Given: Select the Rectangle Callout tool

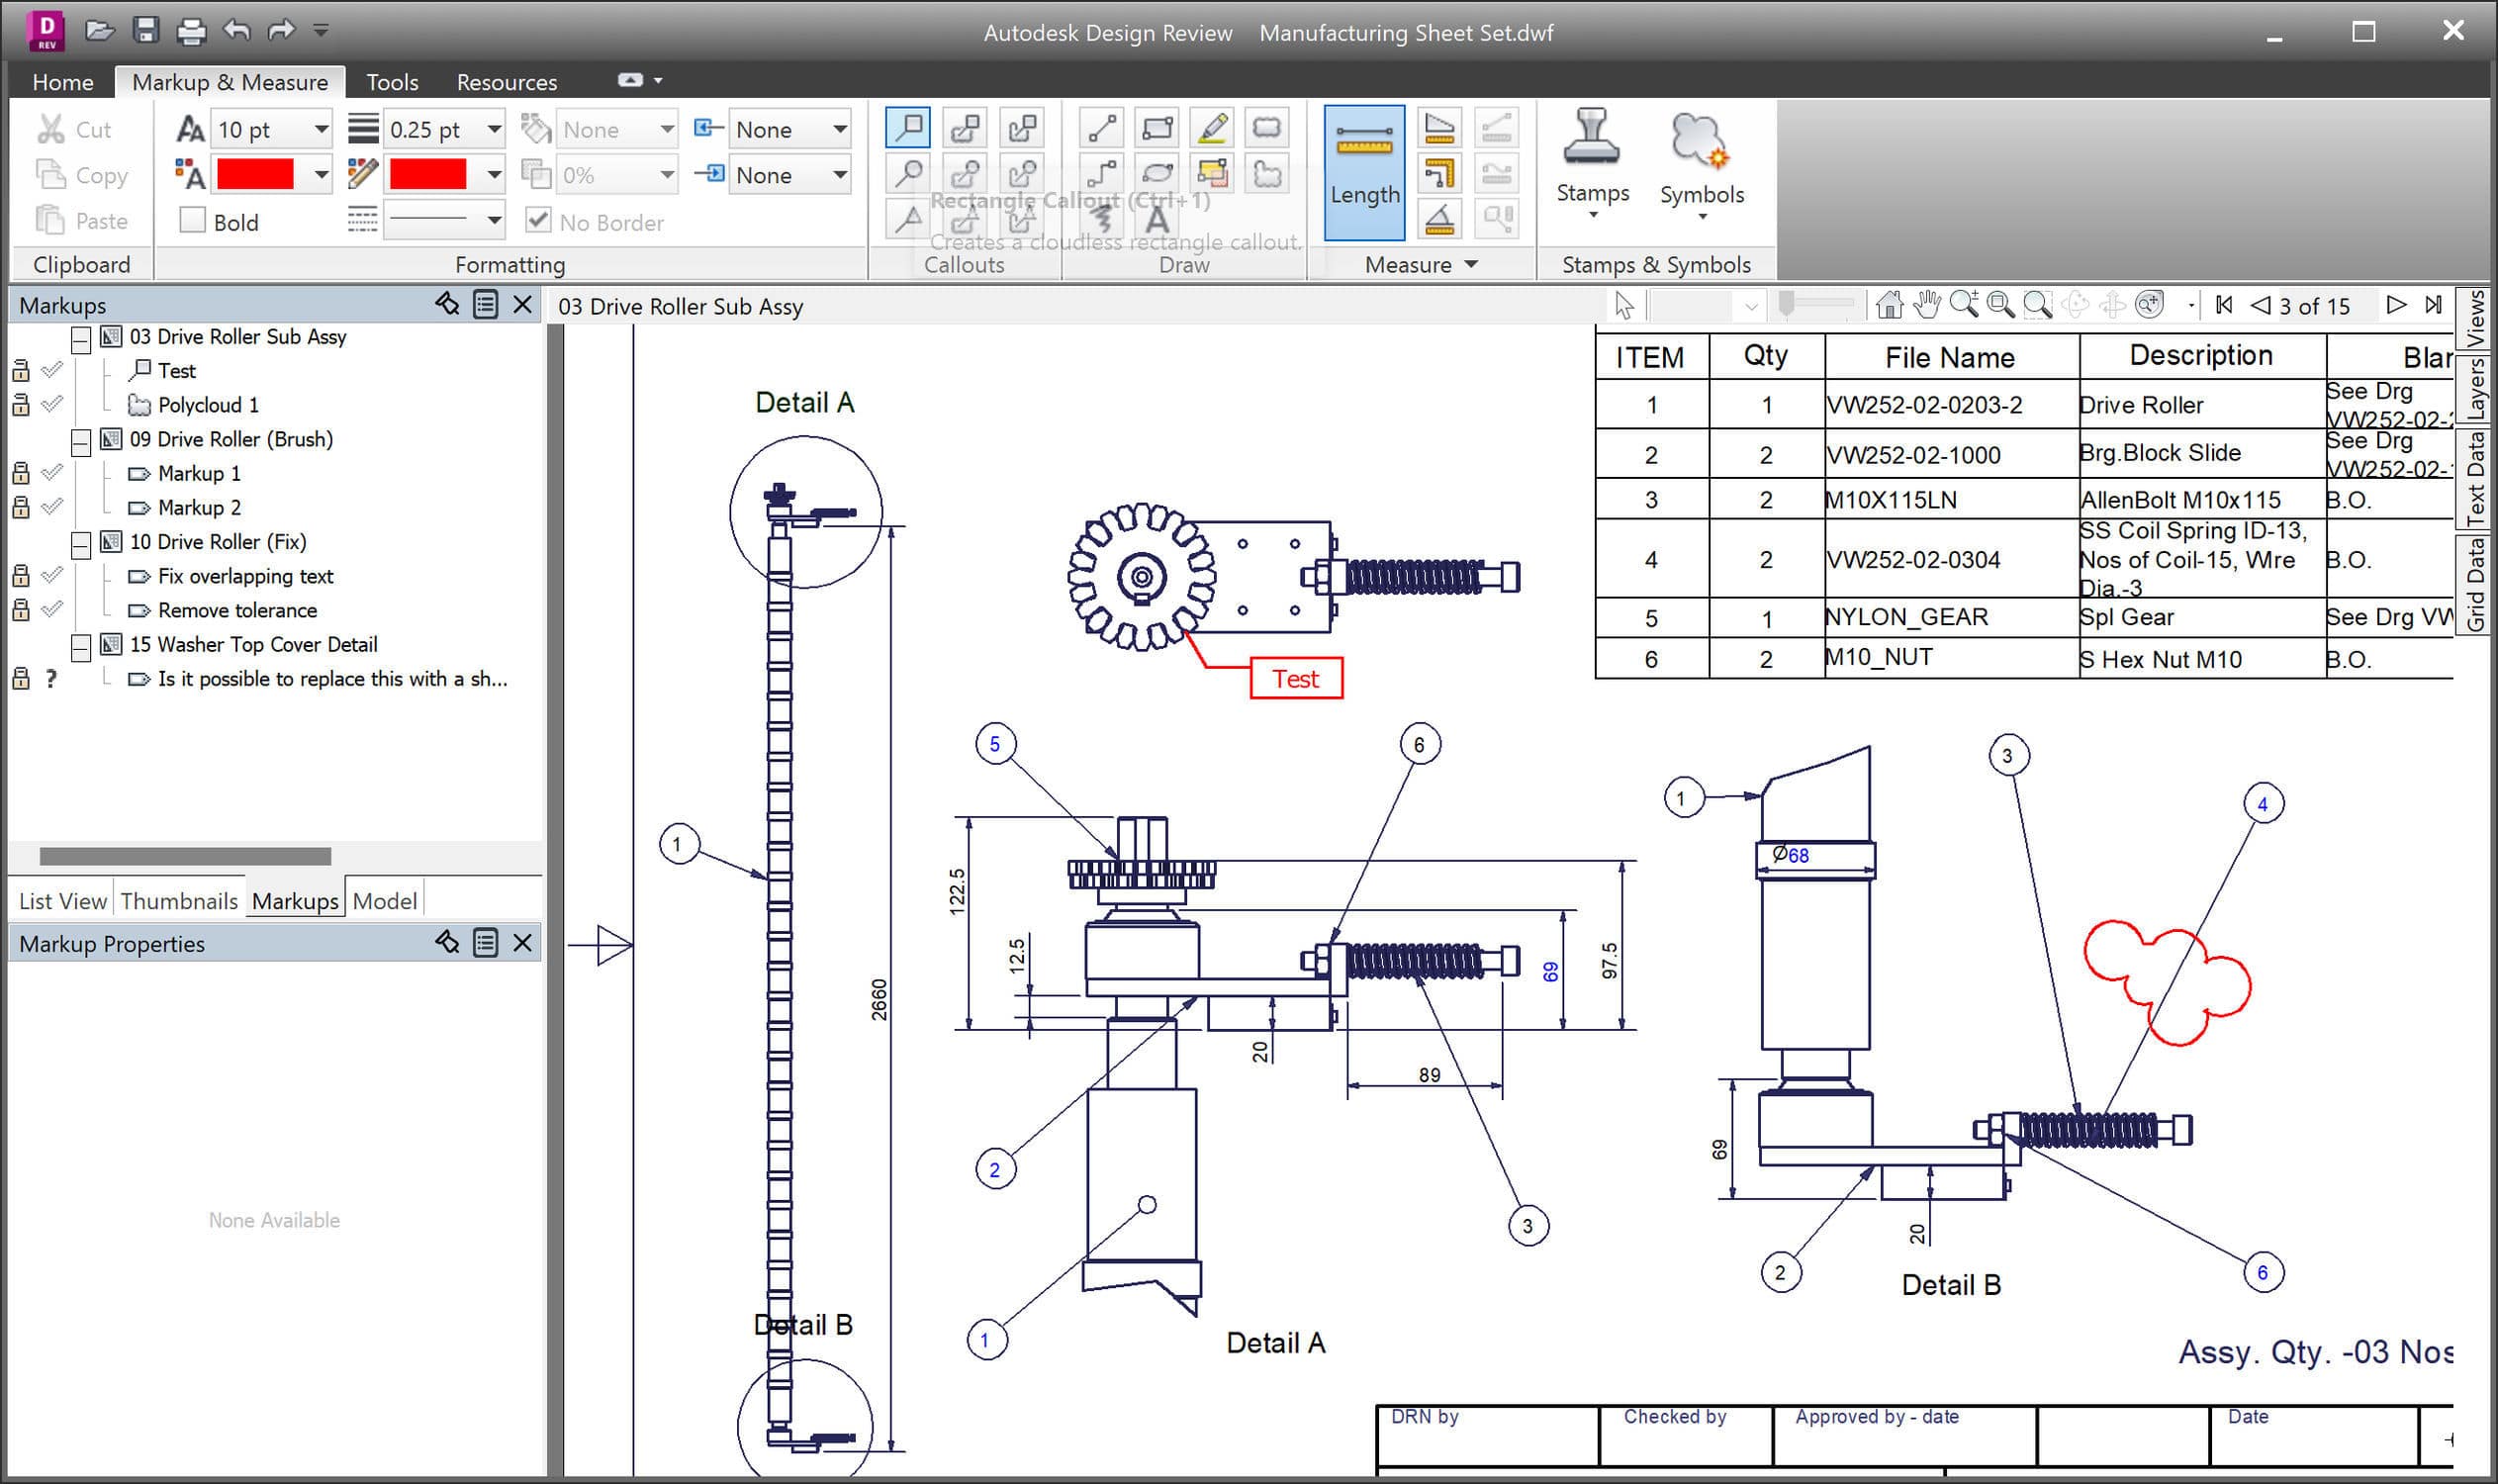Looking at the screenshot, I should tap(907, 128).
